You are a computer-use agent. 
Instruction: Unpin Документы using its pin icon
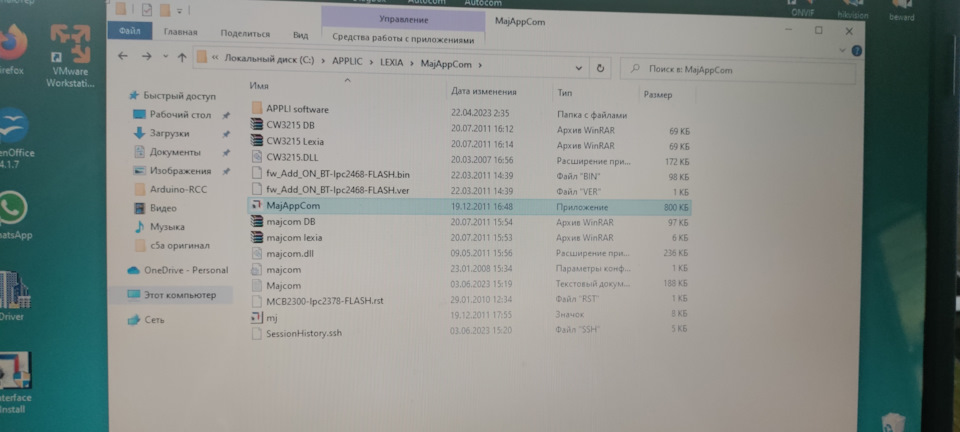[x=226, y=153]
